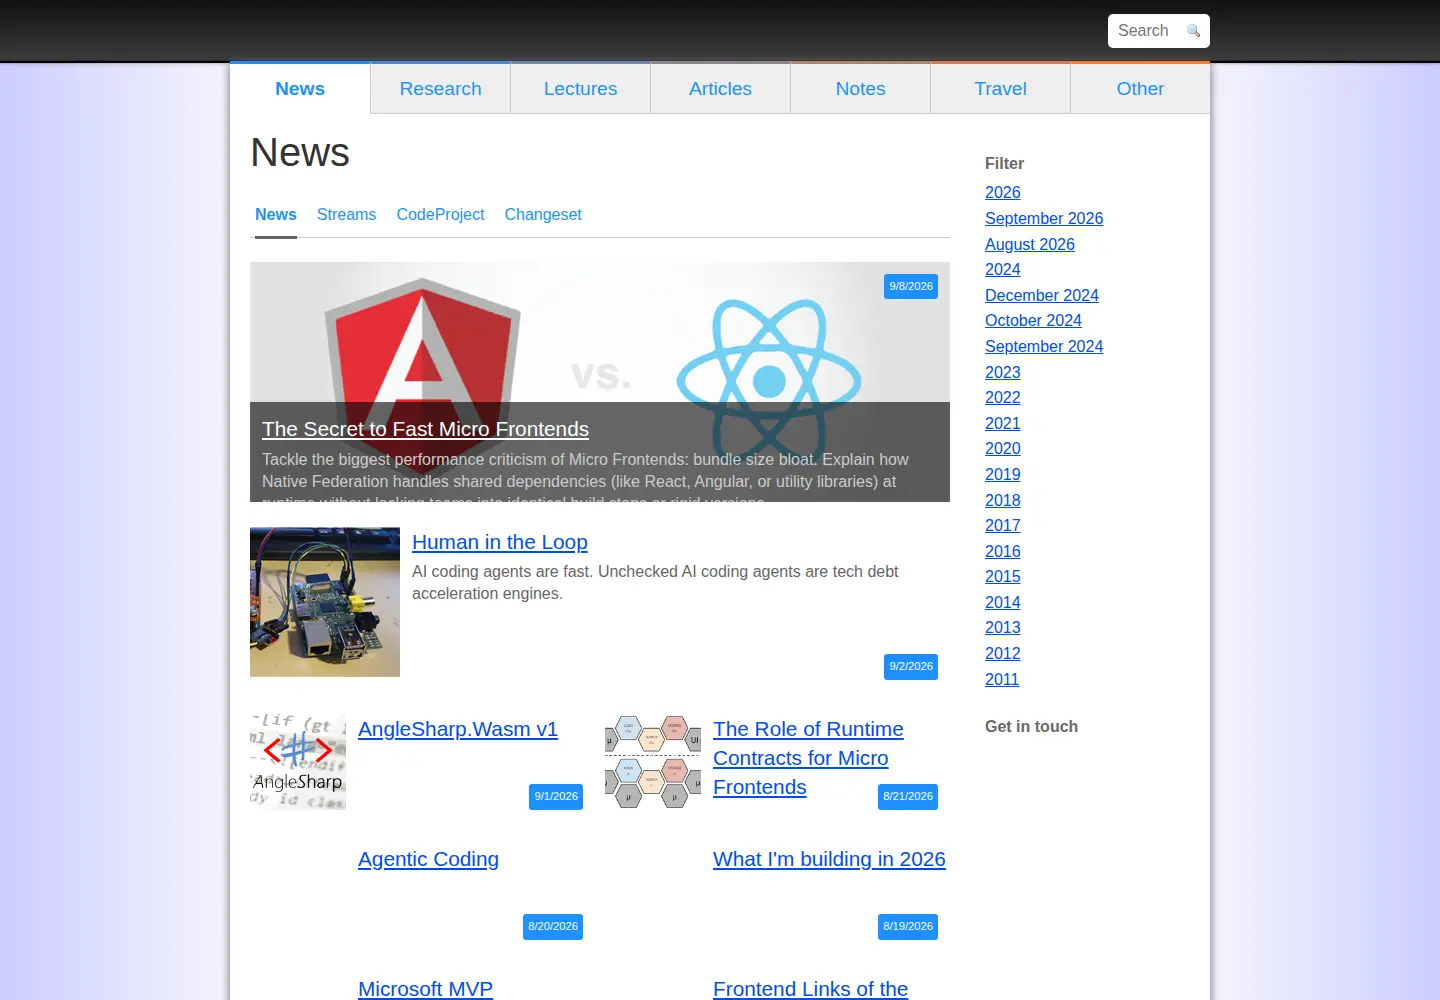Click the 8/21/2026 date badge
This screenshot has width=1440, height=1000.
tap(908, 797)
